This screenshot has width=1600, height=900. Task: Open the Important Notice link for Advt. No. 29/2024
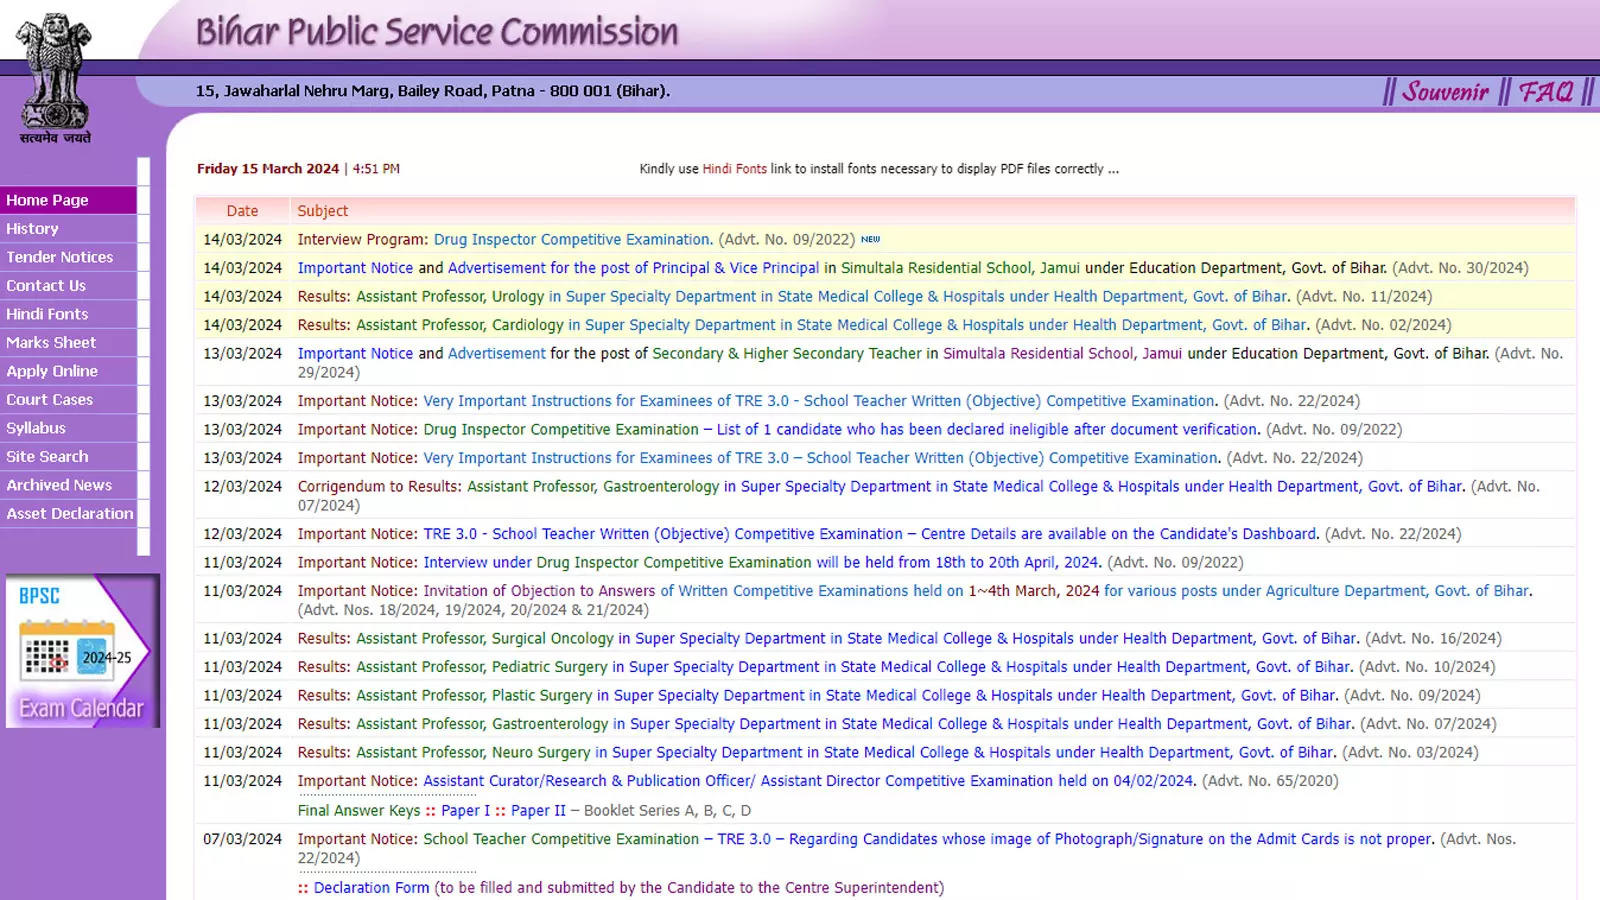(x=355, y=354)
